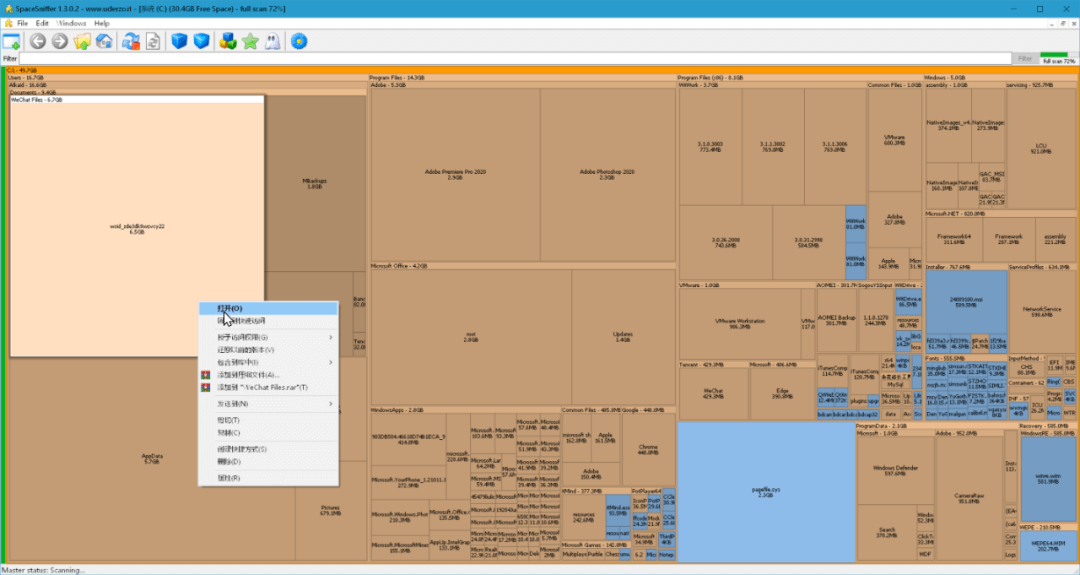Click the Filter button

(1024, 59)
